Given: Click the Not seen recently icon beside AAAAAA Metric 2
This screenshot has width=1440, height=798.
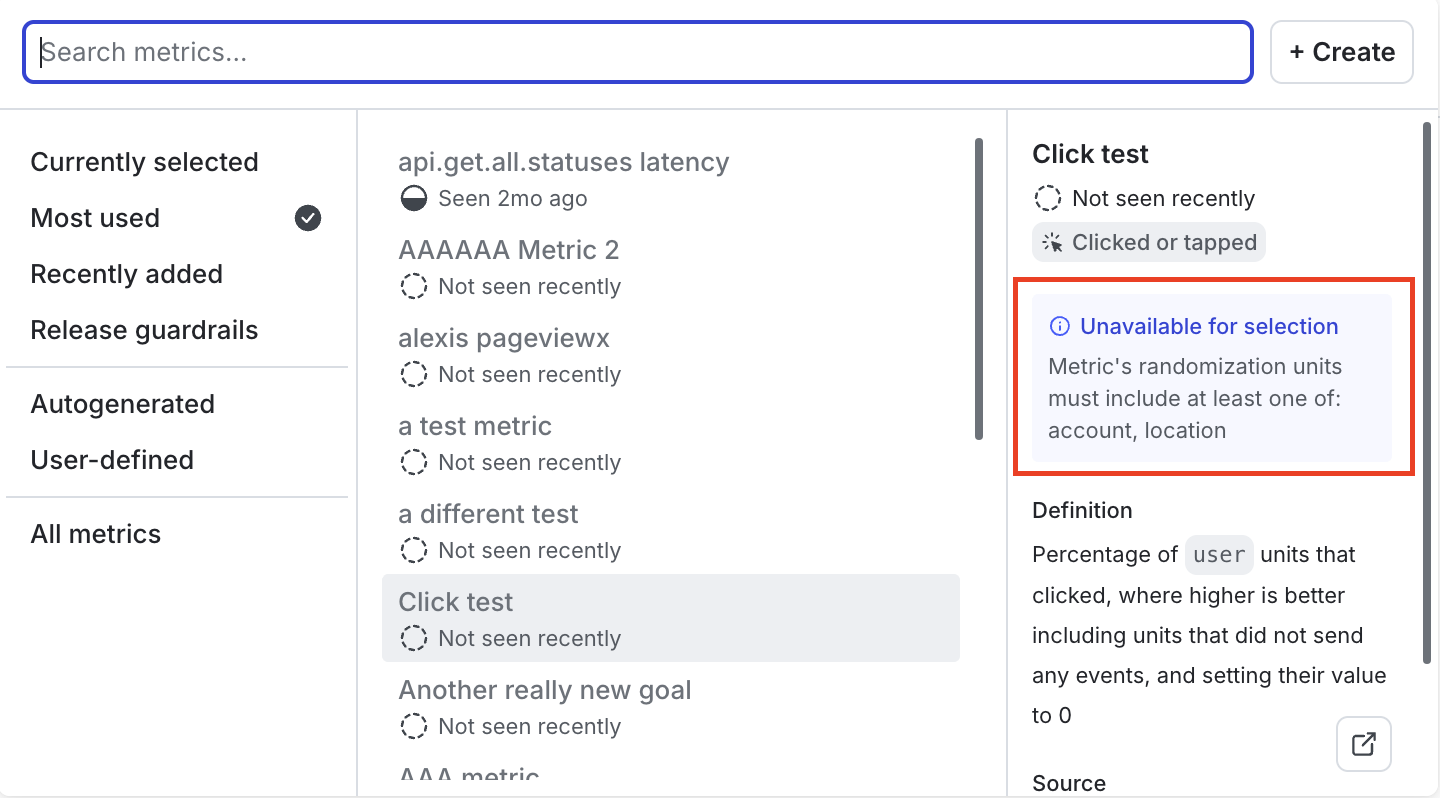Looking at the screenshot, I should (414, 286).
